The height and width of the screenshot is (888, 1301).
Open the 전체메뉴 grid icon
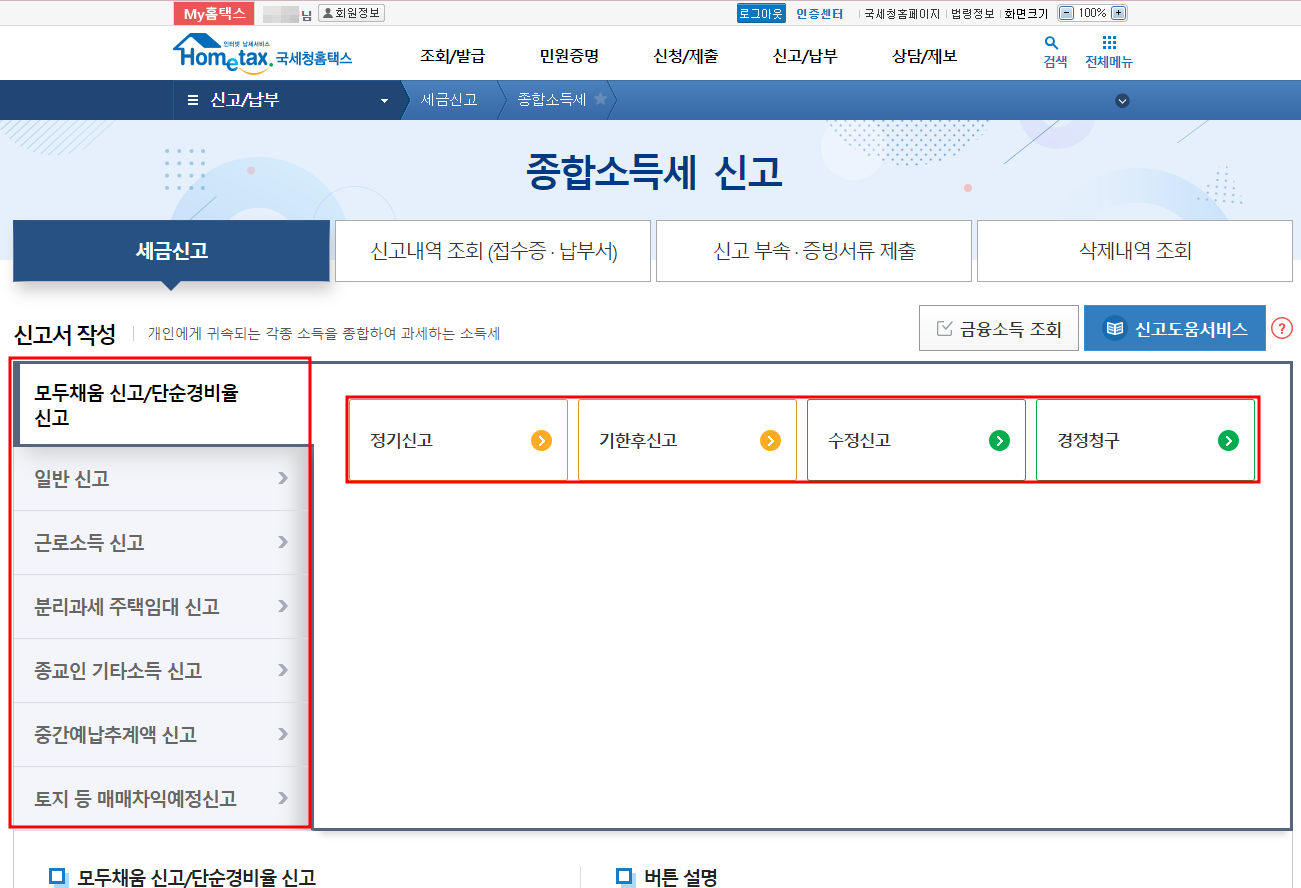[1109, 44]
